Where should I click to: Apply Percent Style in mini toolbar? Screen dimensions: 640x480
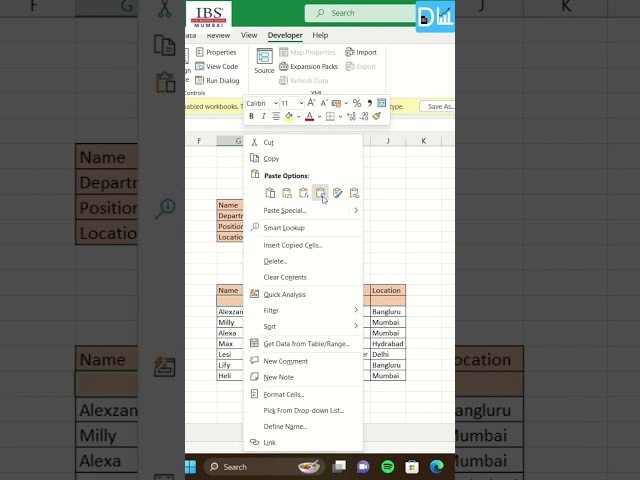[x=357, y=103]
